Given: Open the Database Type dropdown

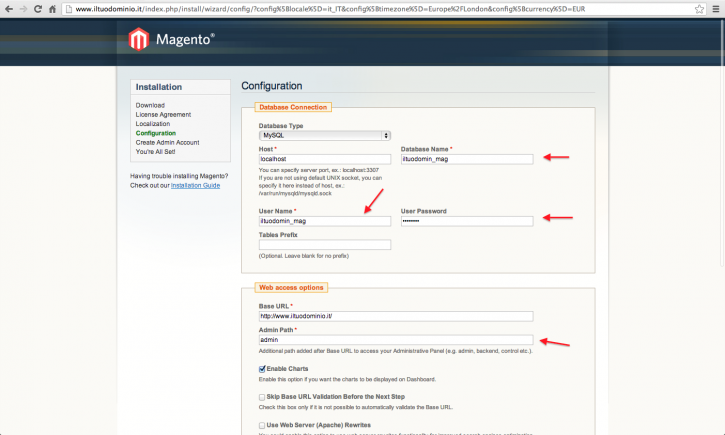Looking at the screenshot, I should point(325,135).
